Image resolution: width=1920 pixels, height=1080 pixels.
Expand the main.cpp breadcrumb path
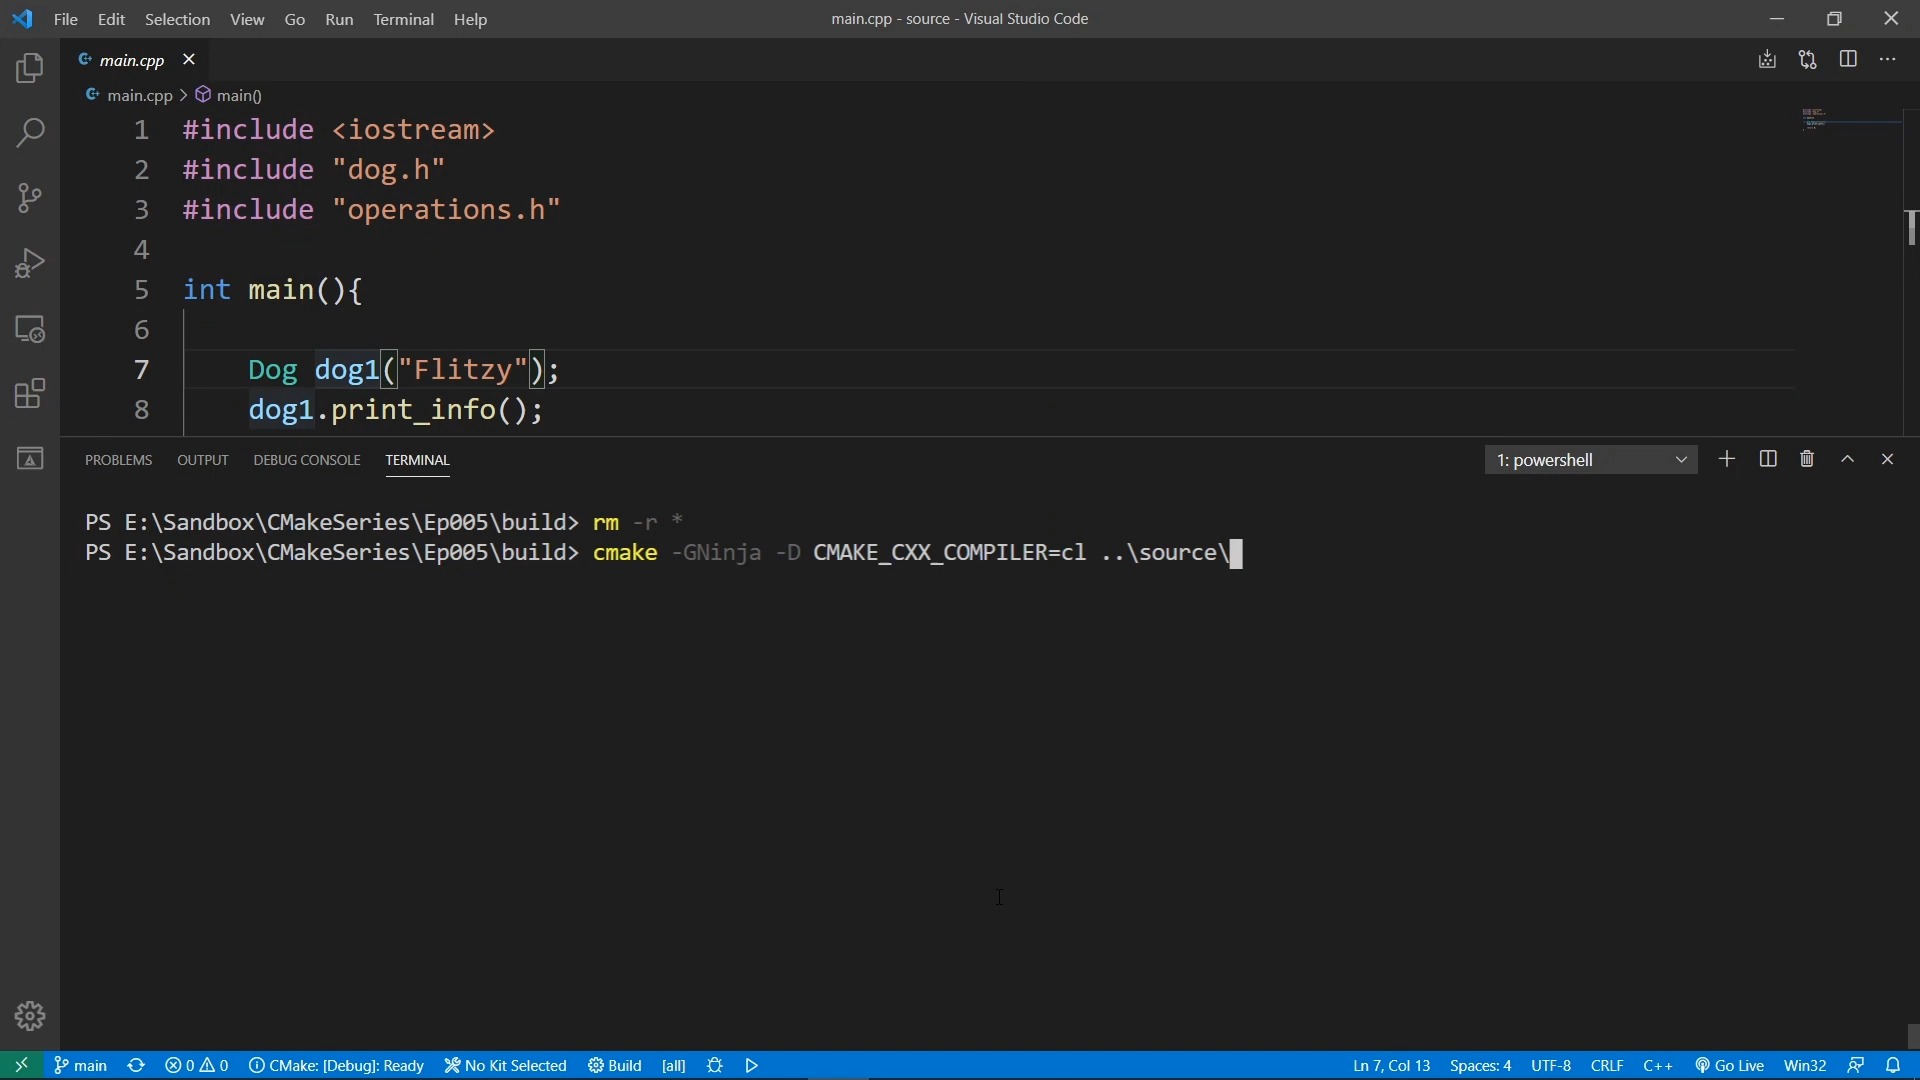pos(140,95)
